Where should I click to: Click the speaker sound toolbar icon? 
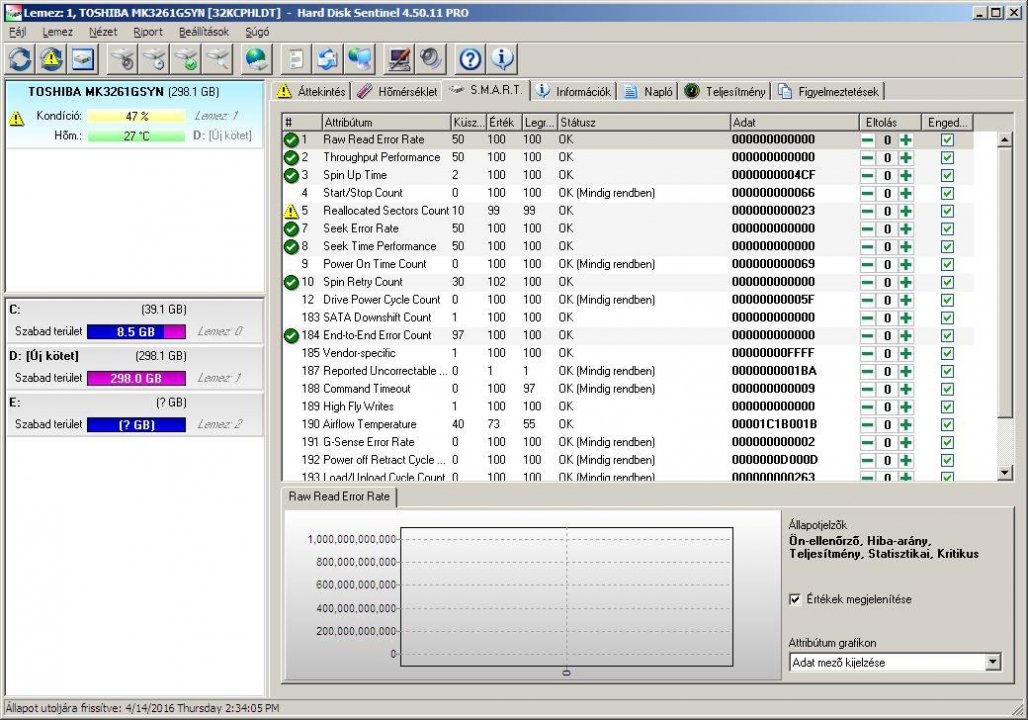tap(430, 60)
